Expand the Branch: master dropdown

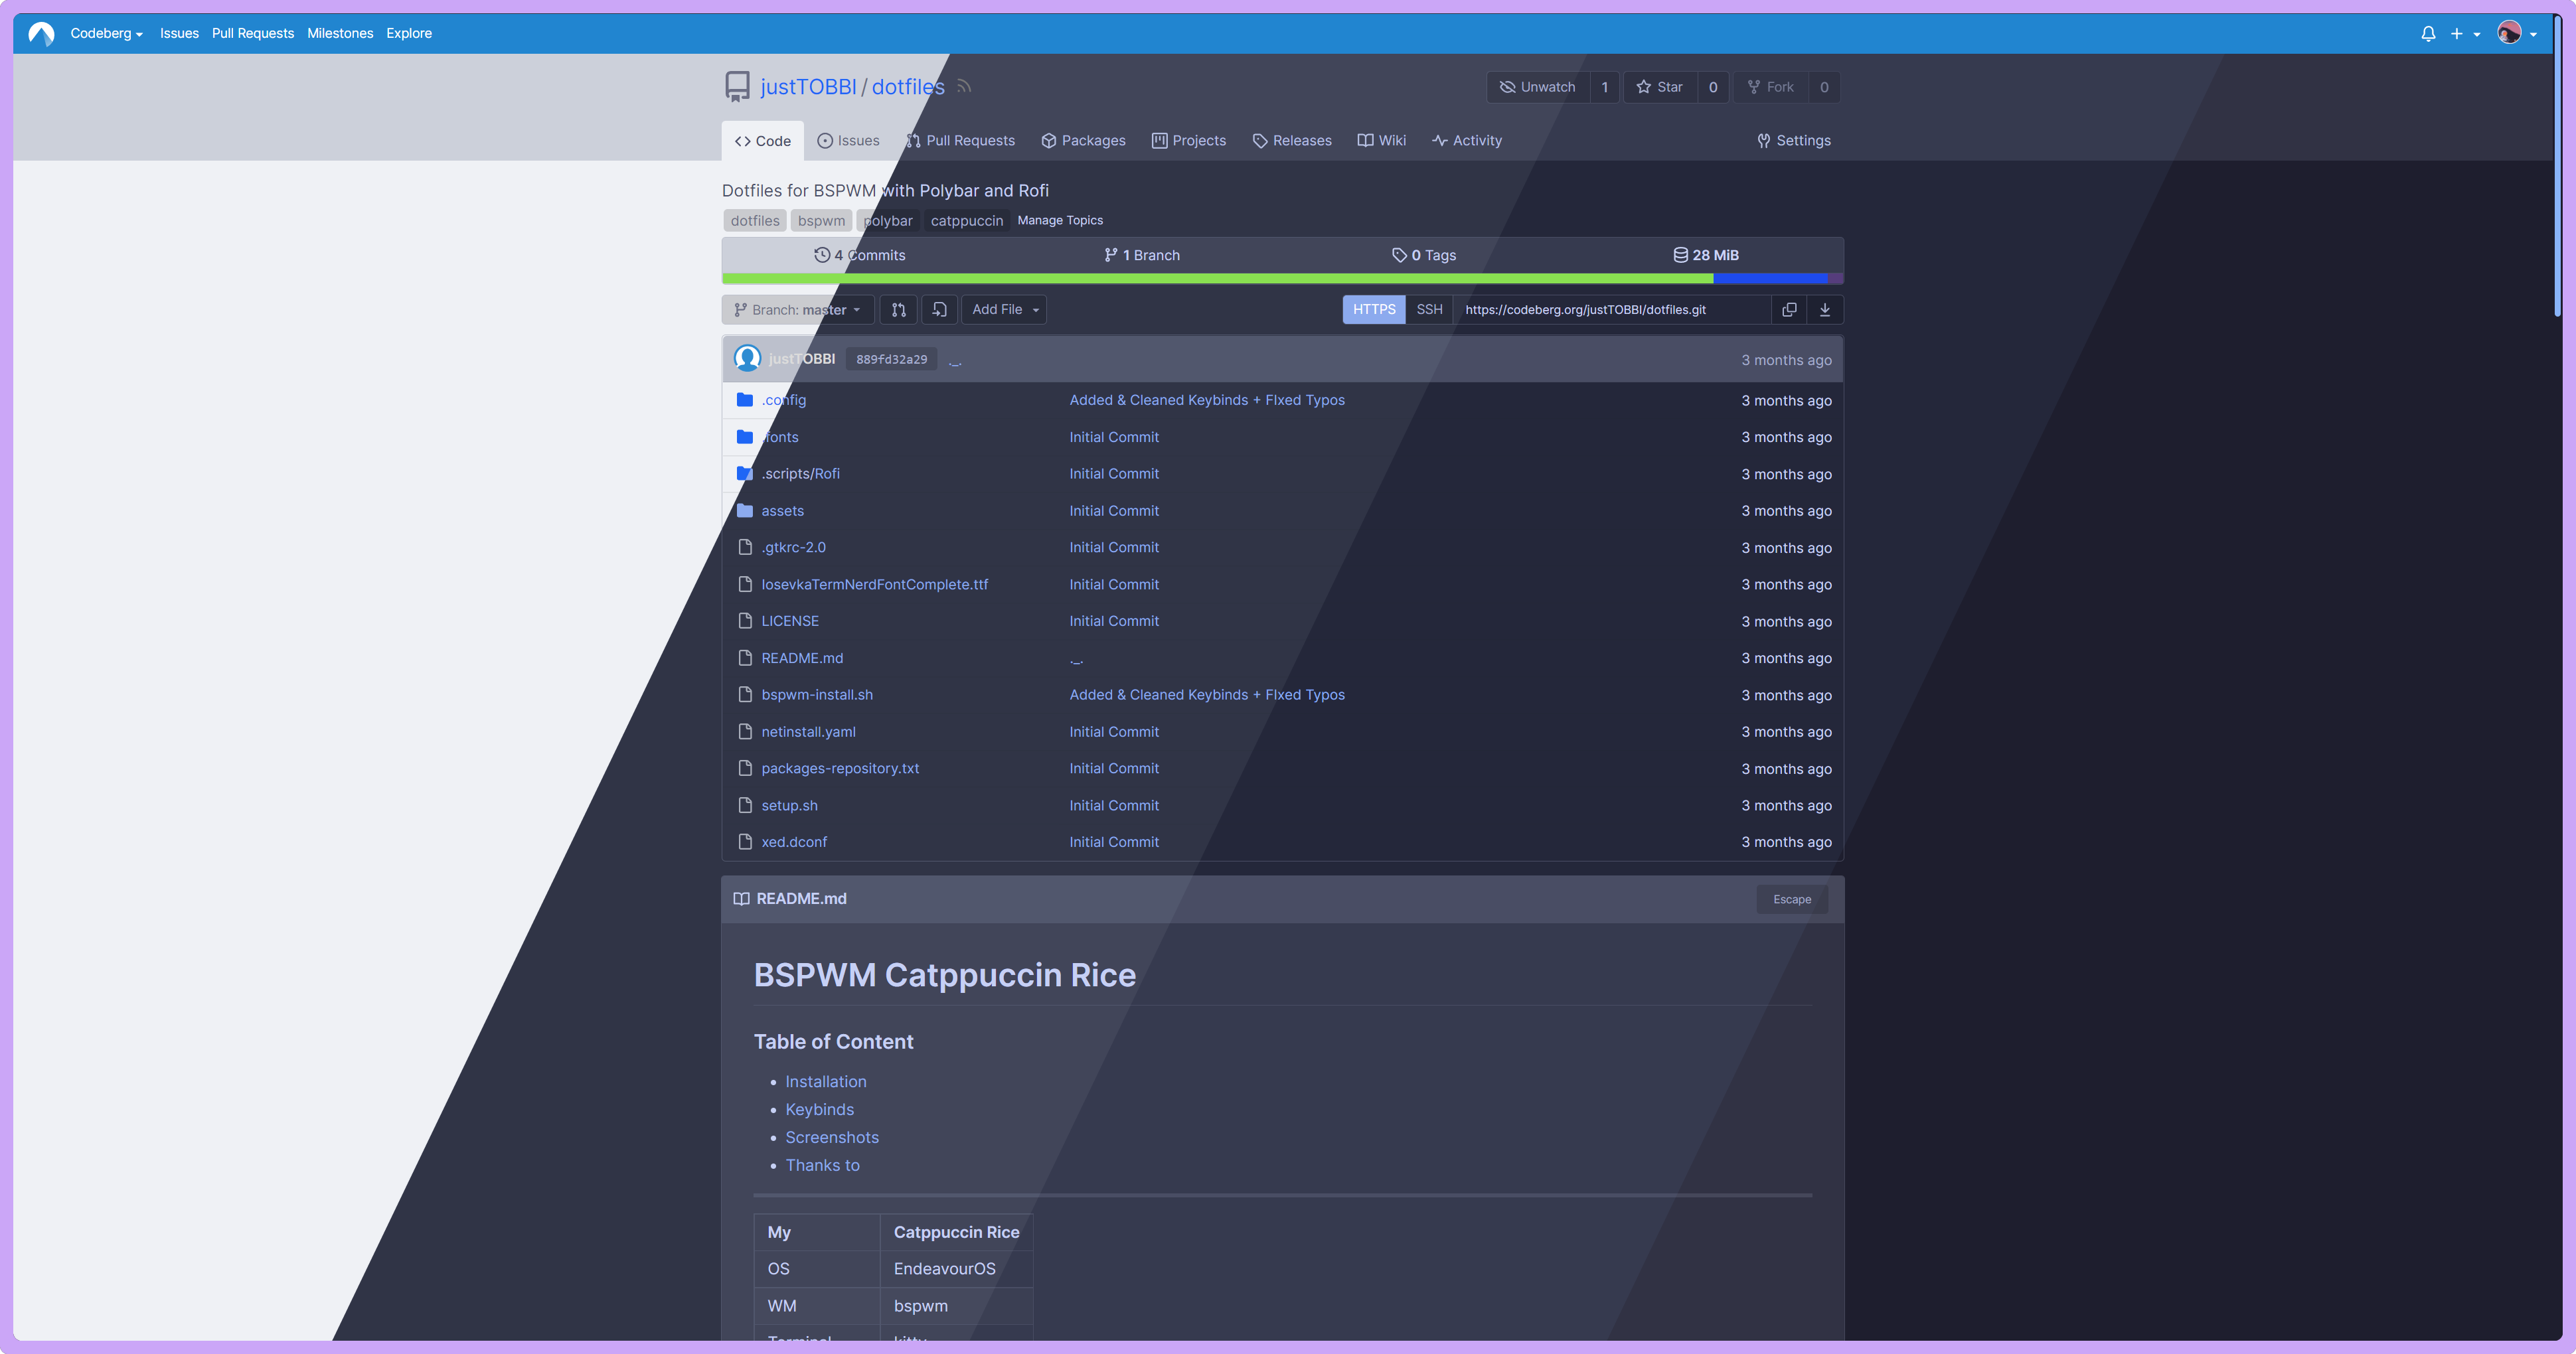(x=797, y=310)
